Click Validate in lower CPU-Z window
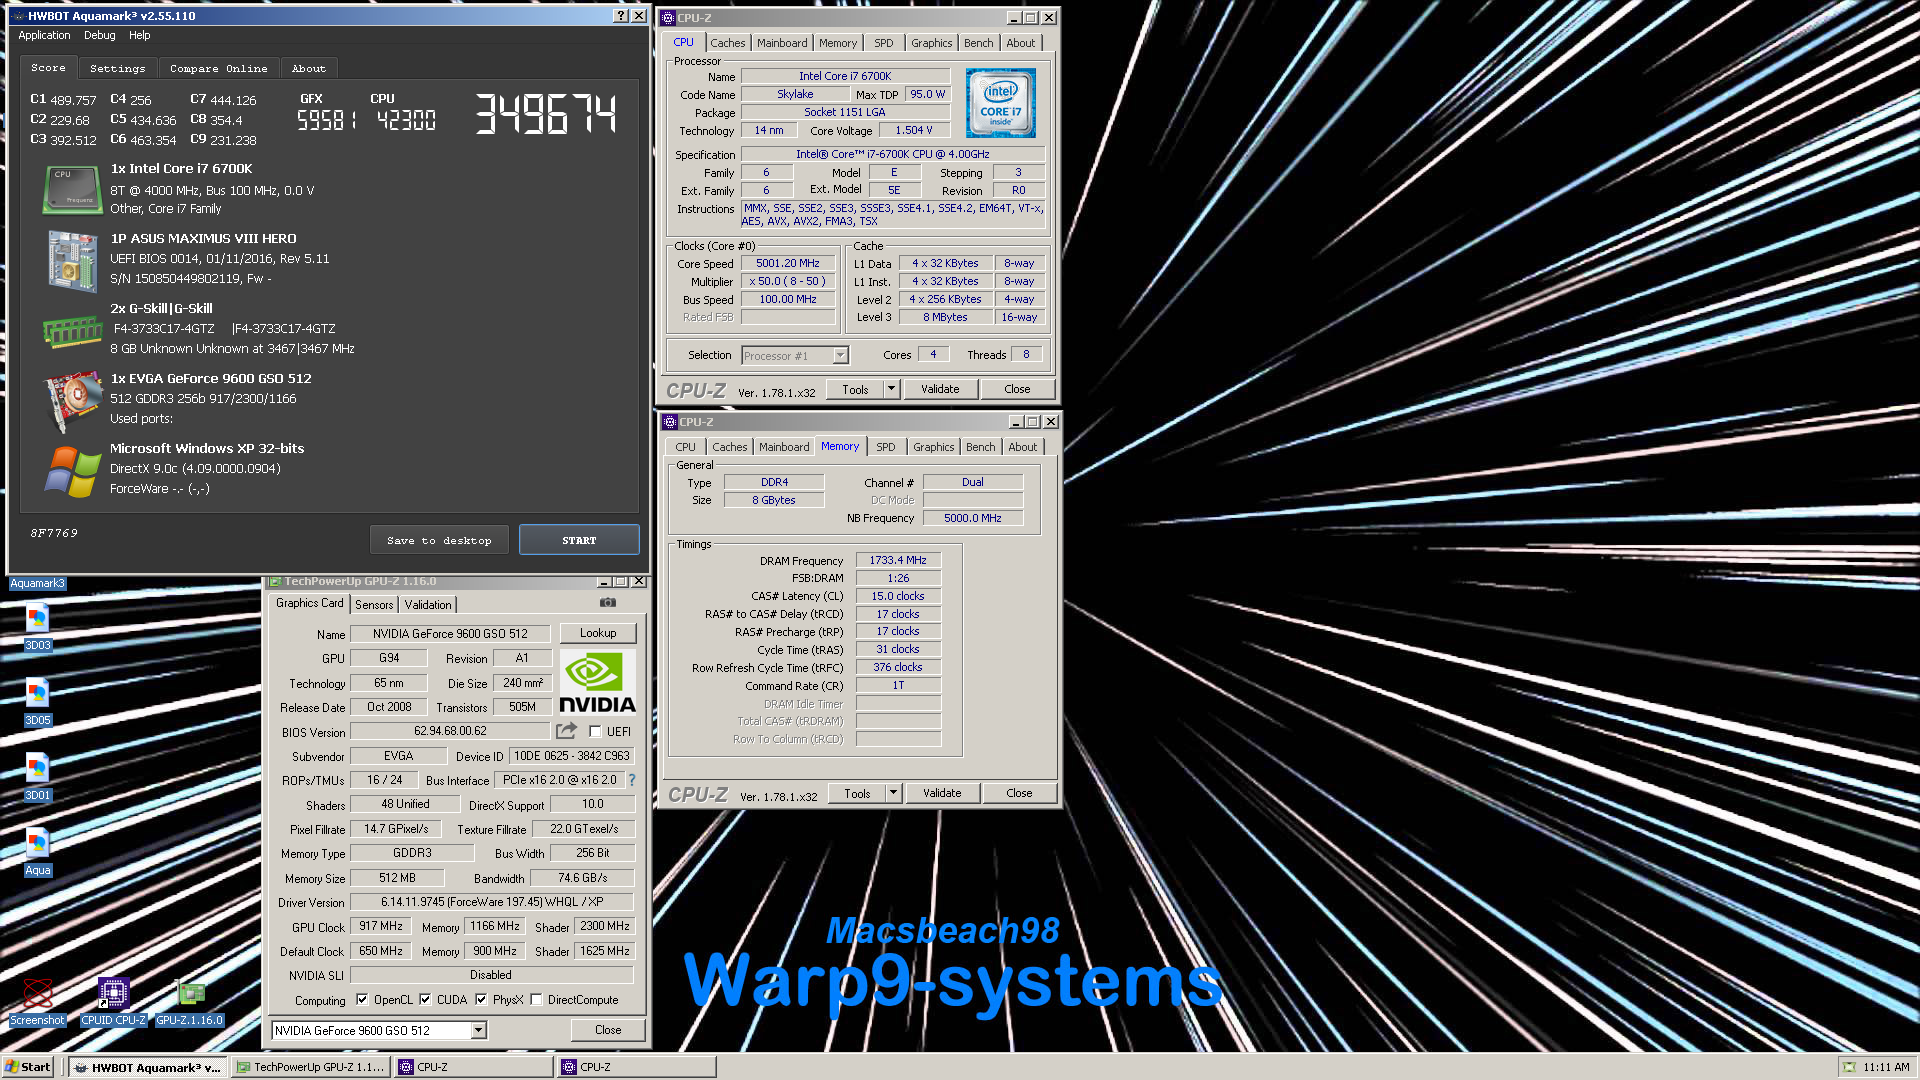The height and width of the screenshot is (1080, 1920). click(x=942, y=793)
